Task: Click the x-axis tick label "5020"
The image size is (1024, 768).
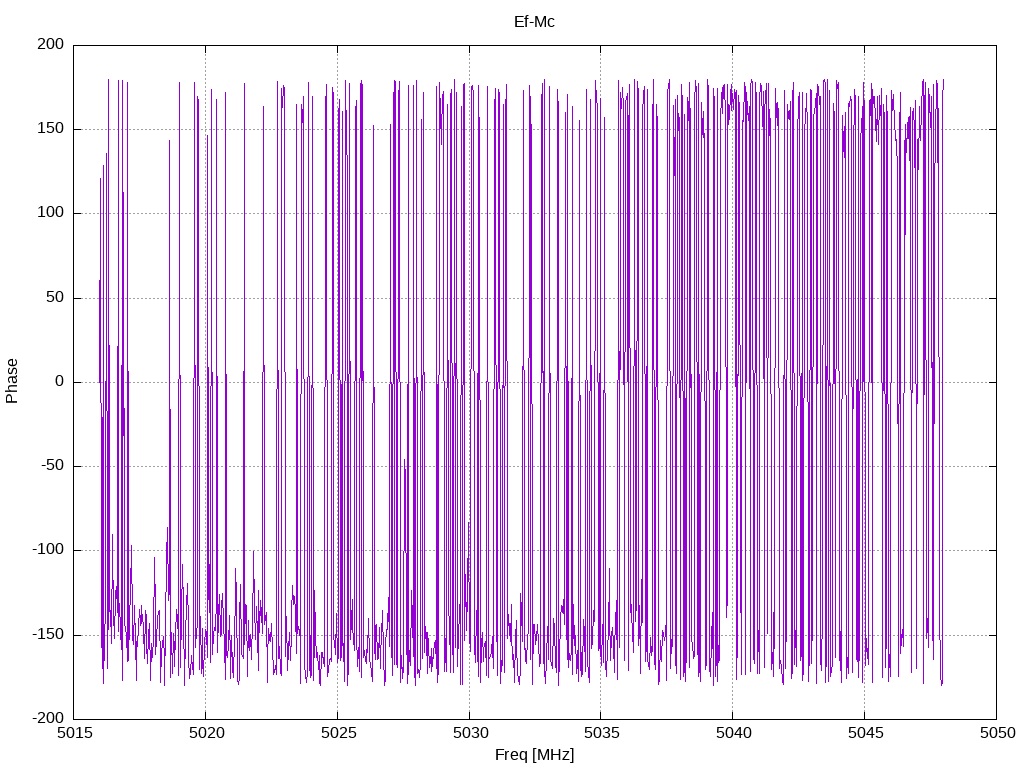Action: [x=206, y=733]
